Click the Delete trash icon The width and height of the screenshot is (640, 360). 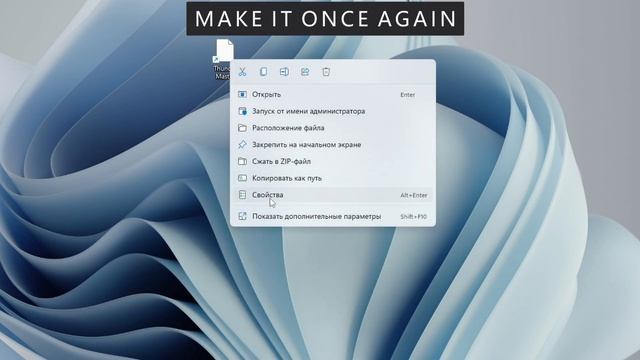(326, 72)
